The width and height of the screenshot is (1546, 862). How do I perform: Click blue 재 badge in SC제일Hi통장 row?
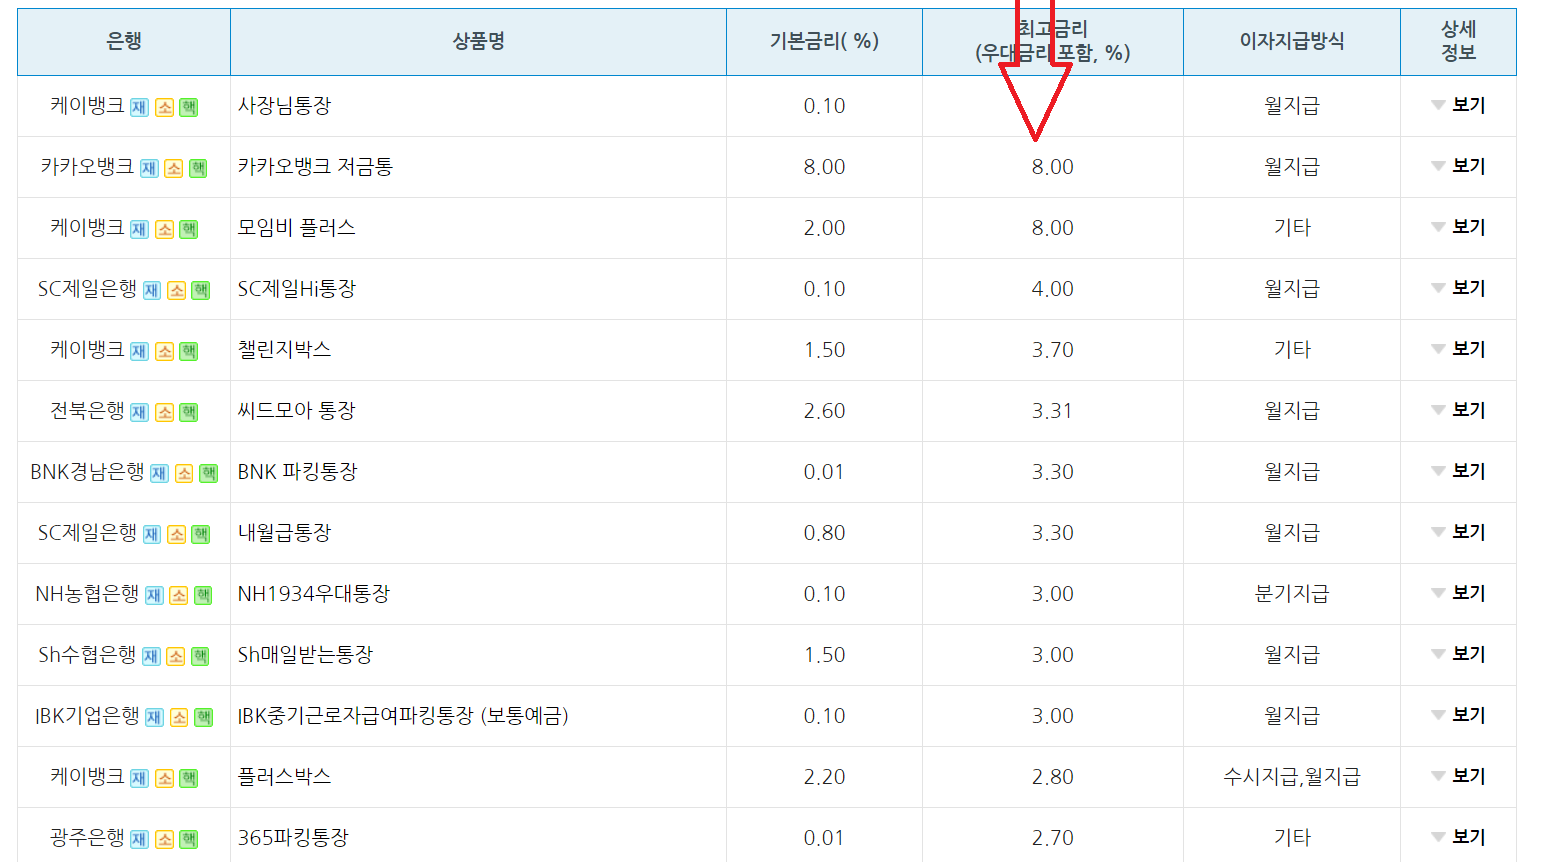coord(152,290)
